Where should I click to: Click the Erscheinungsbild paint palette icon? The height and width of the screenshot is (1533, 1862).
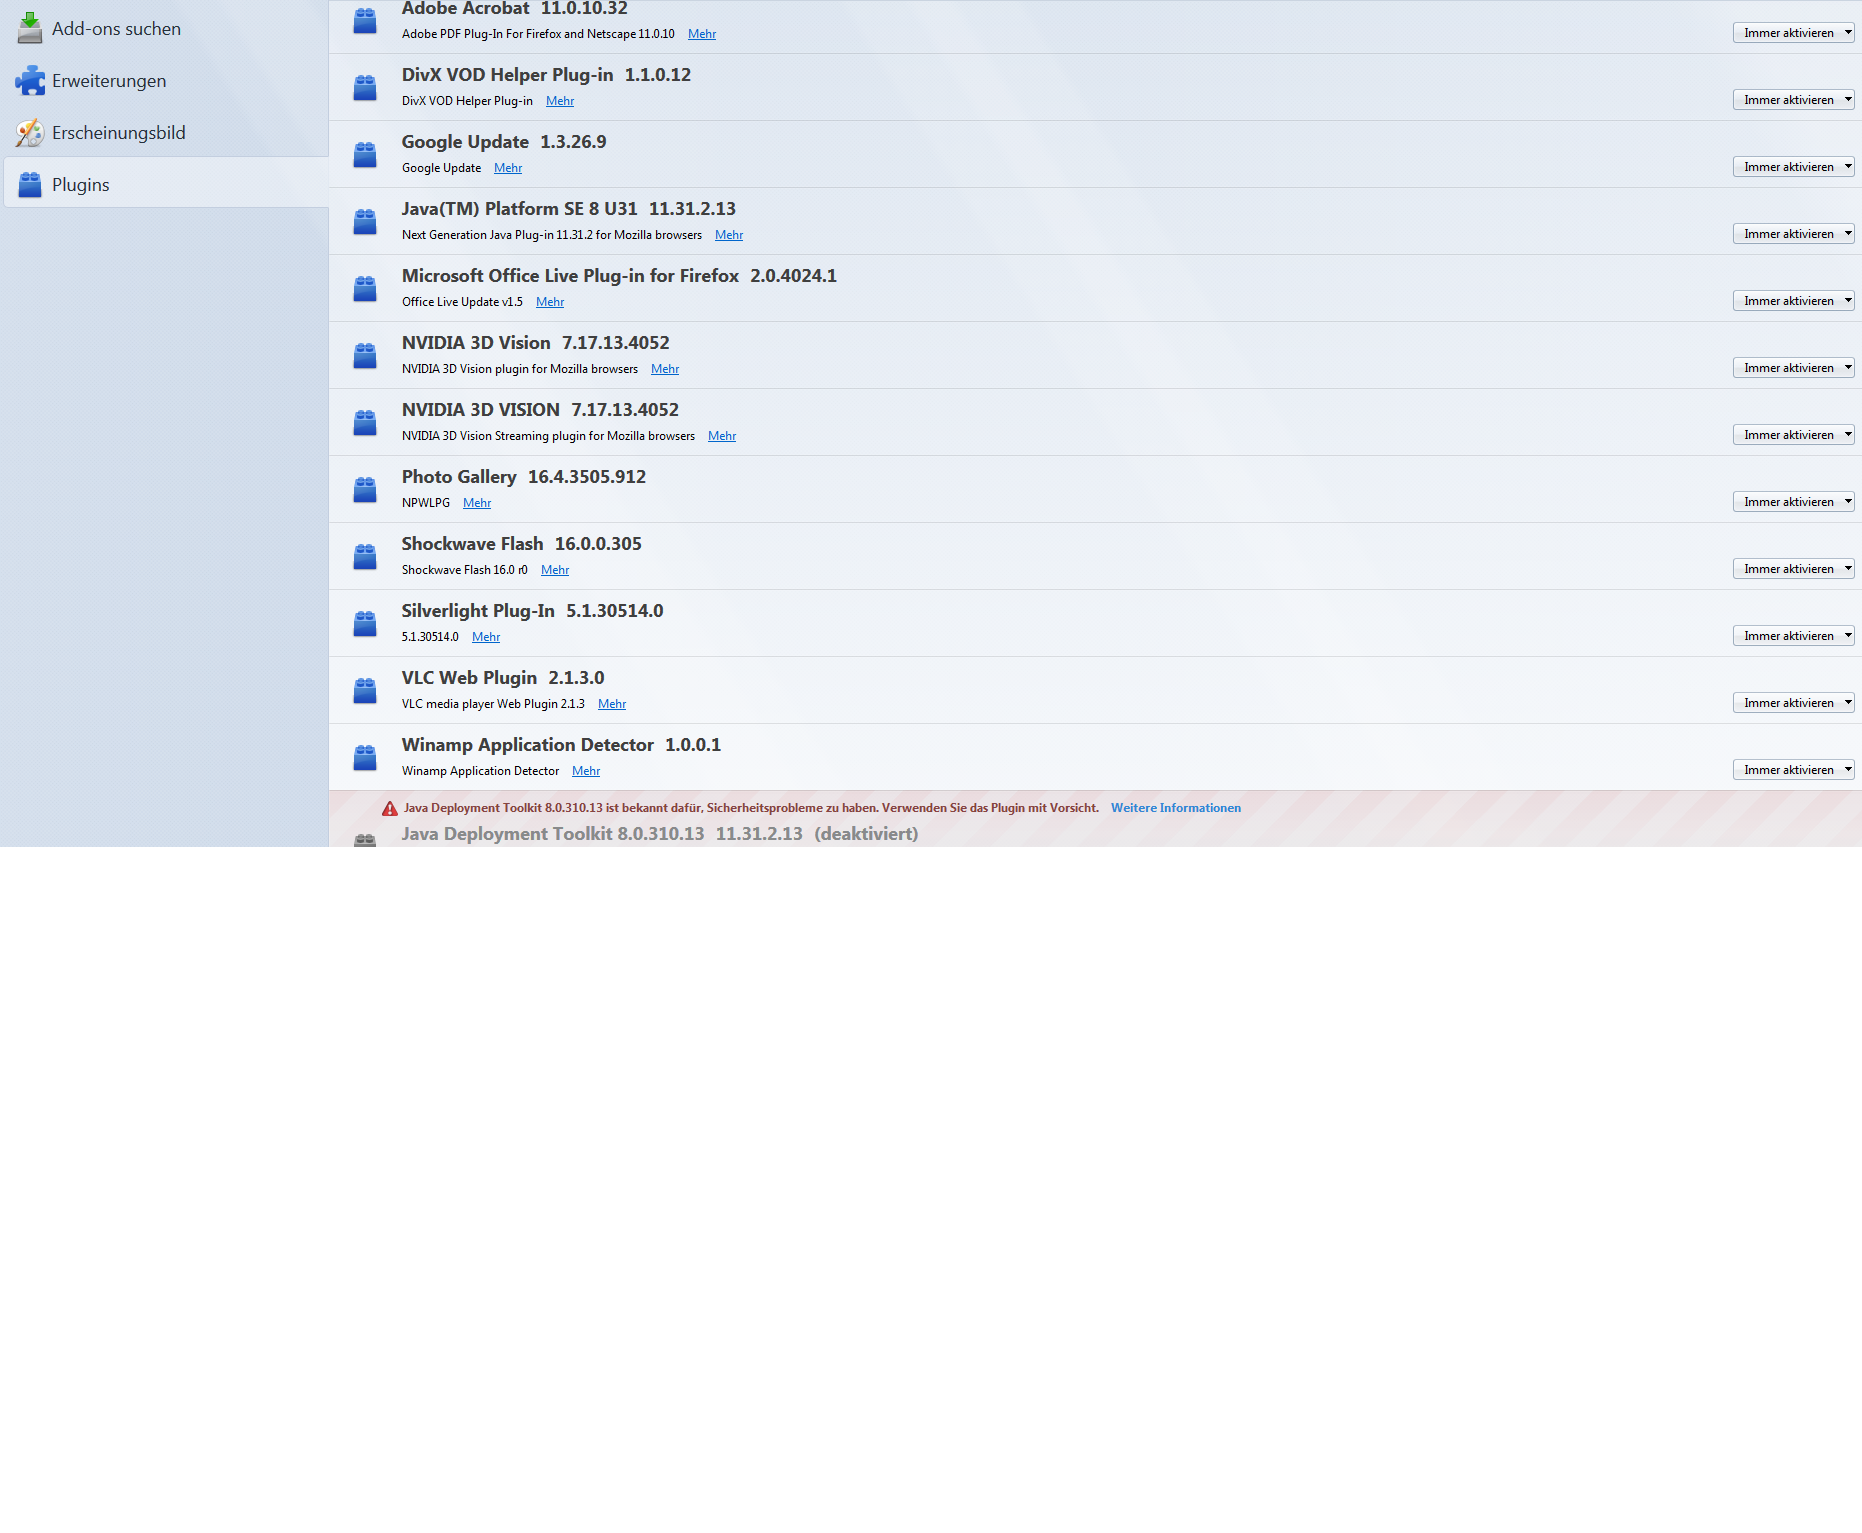tap(30, 132)
